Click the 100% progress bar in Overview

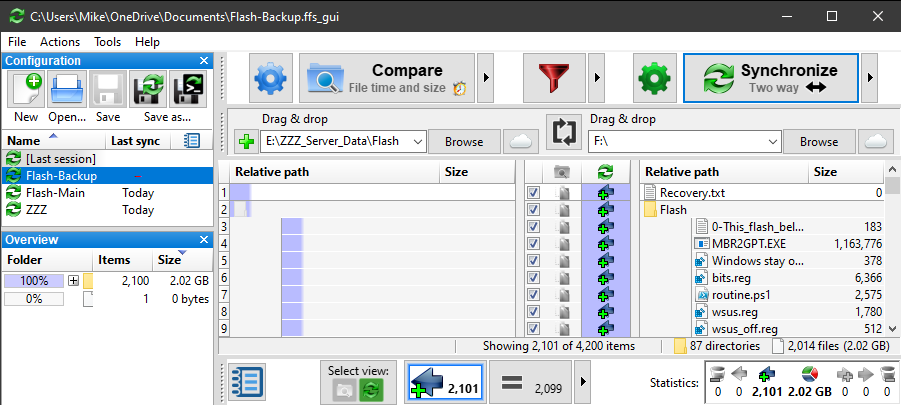coord(34,281)
